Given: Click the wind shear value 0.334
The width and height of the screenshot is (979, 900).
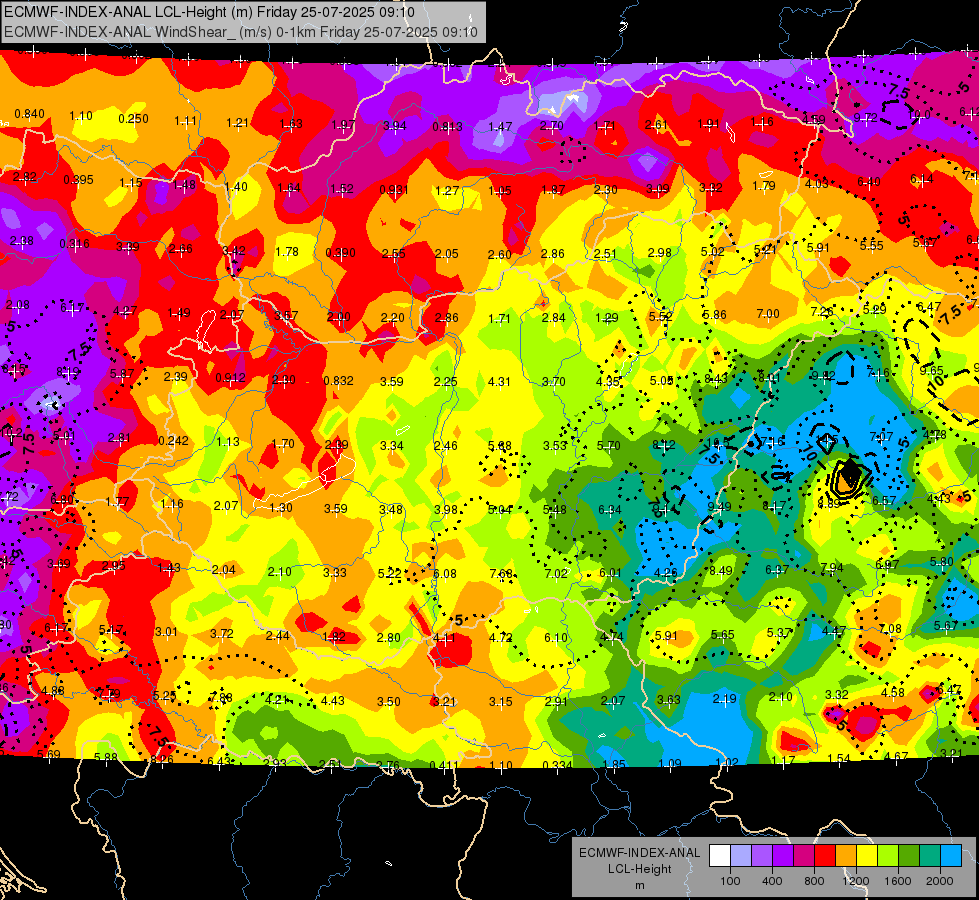Looking at the screenshot, I should (558, 766).
